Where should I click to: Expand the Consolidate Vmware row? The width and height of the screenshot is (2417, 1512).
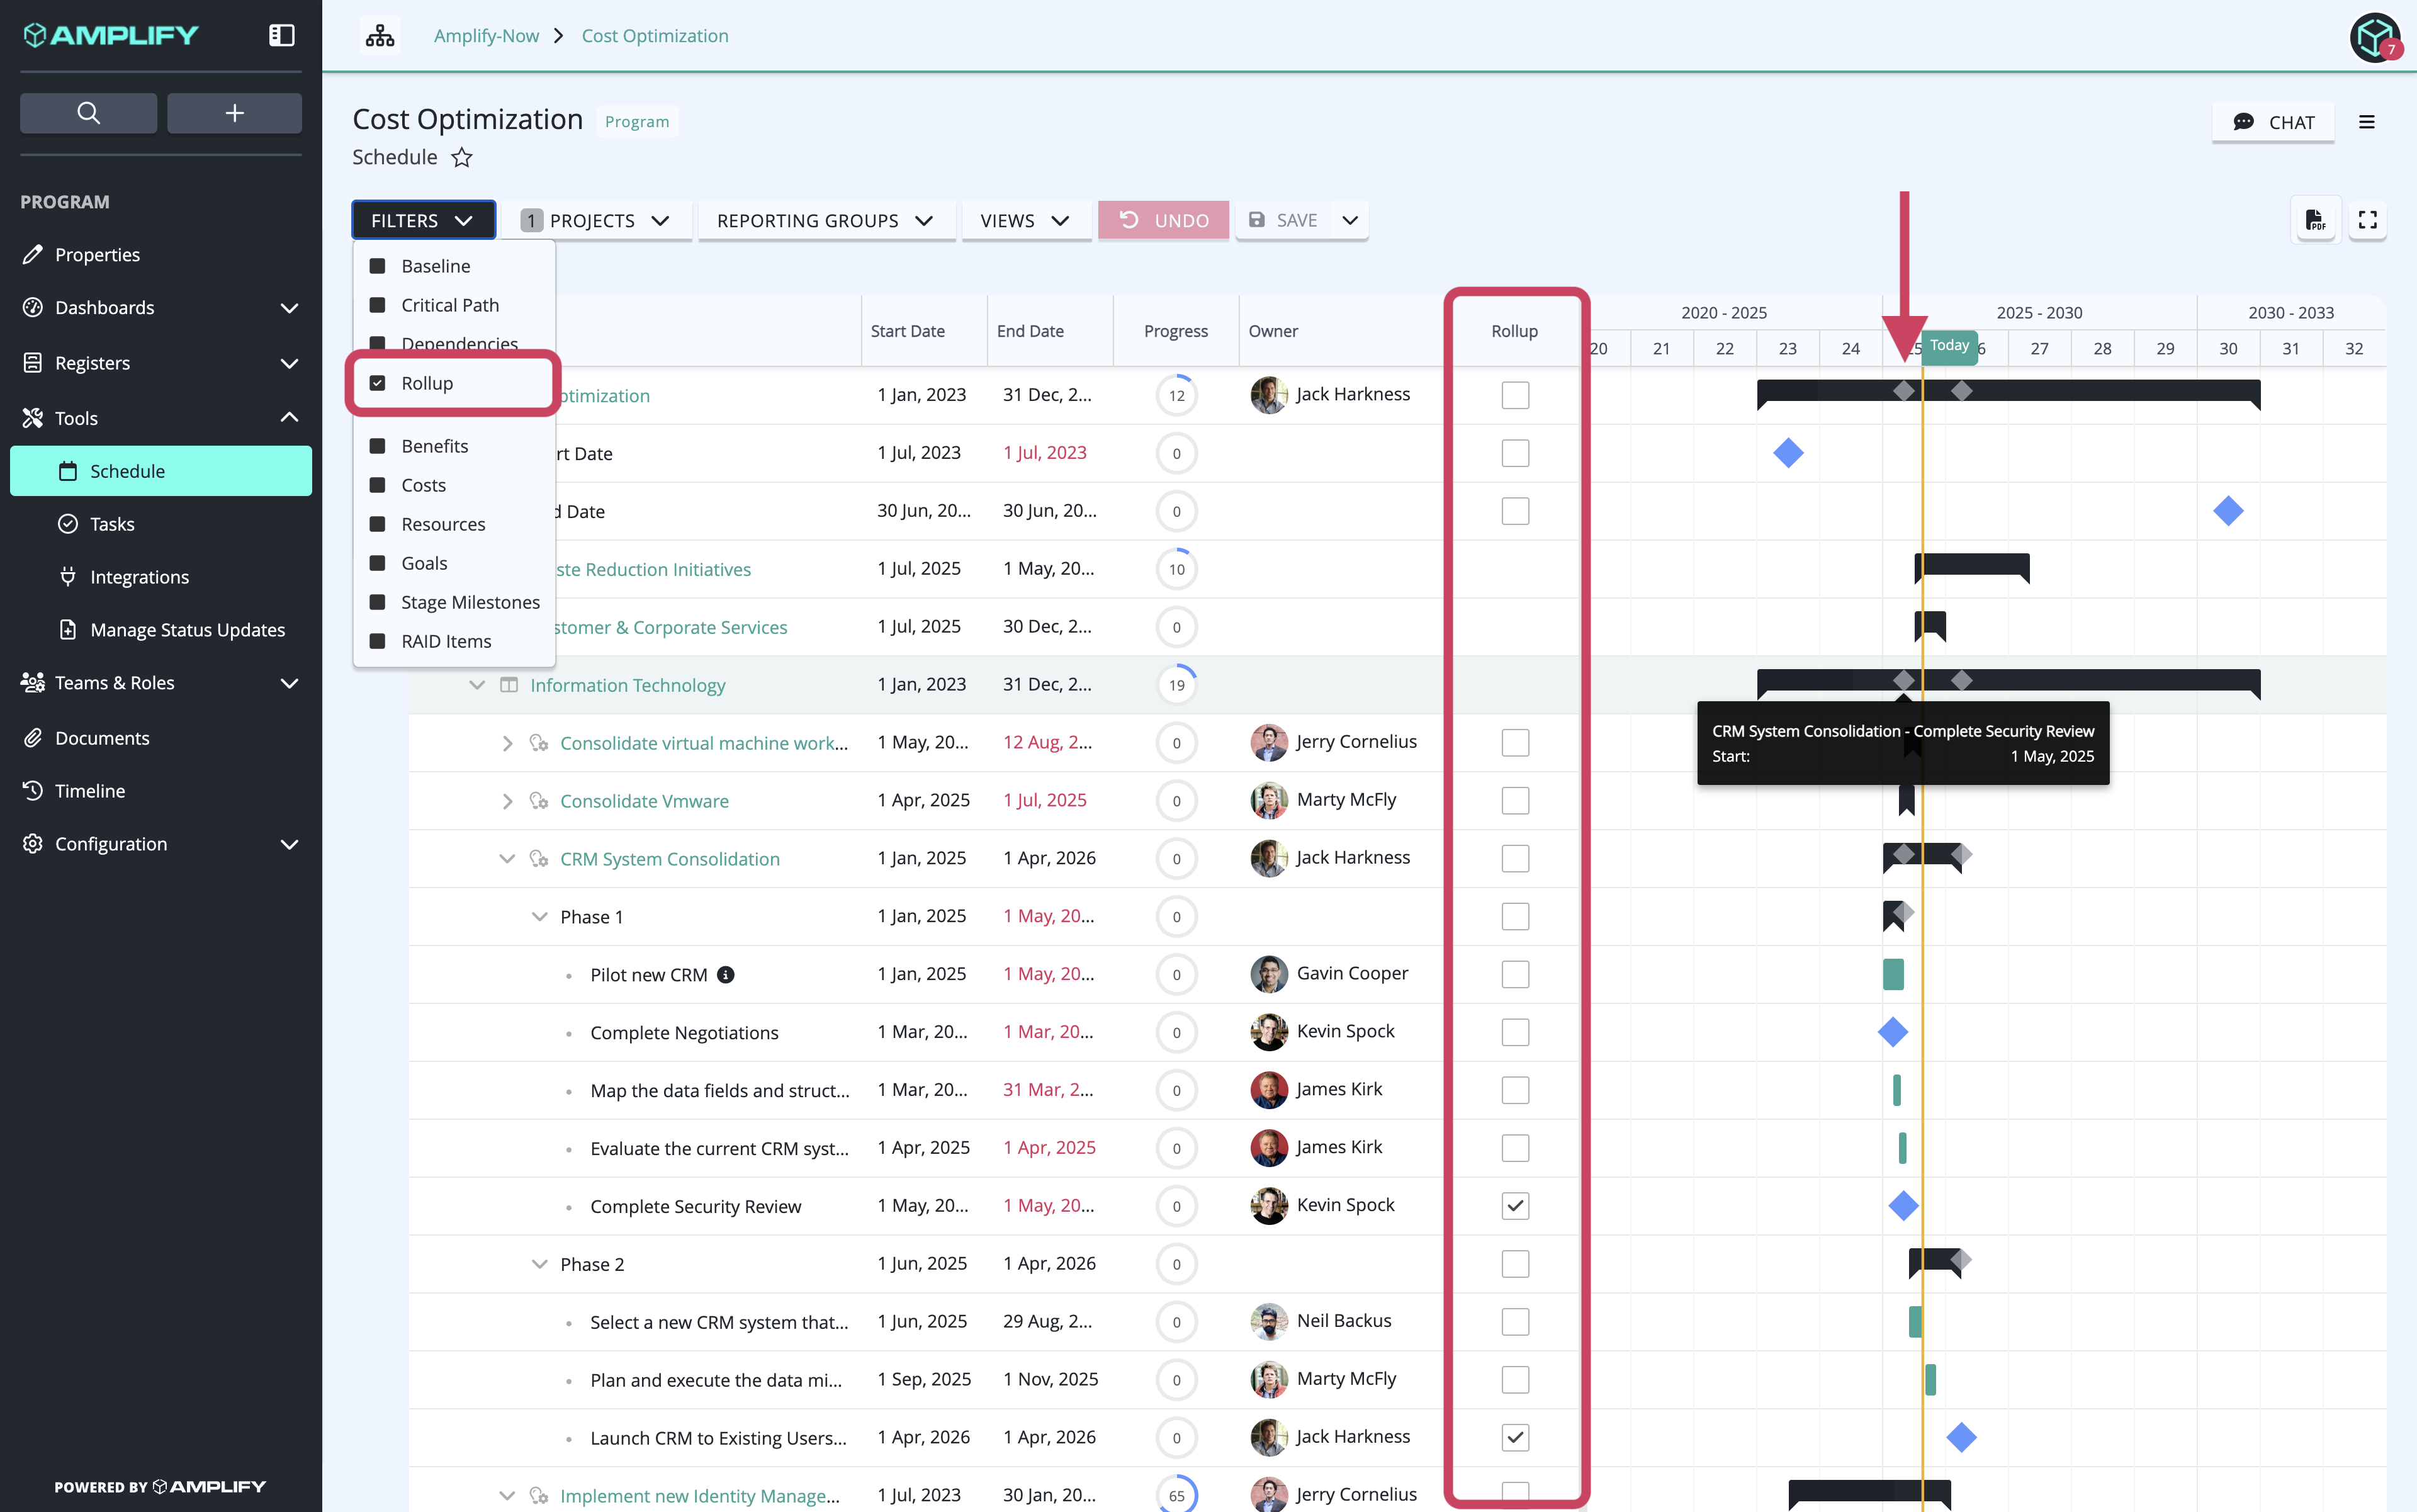click(x=507, y=801)
